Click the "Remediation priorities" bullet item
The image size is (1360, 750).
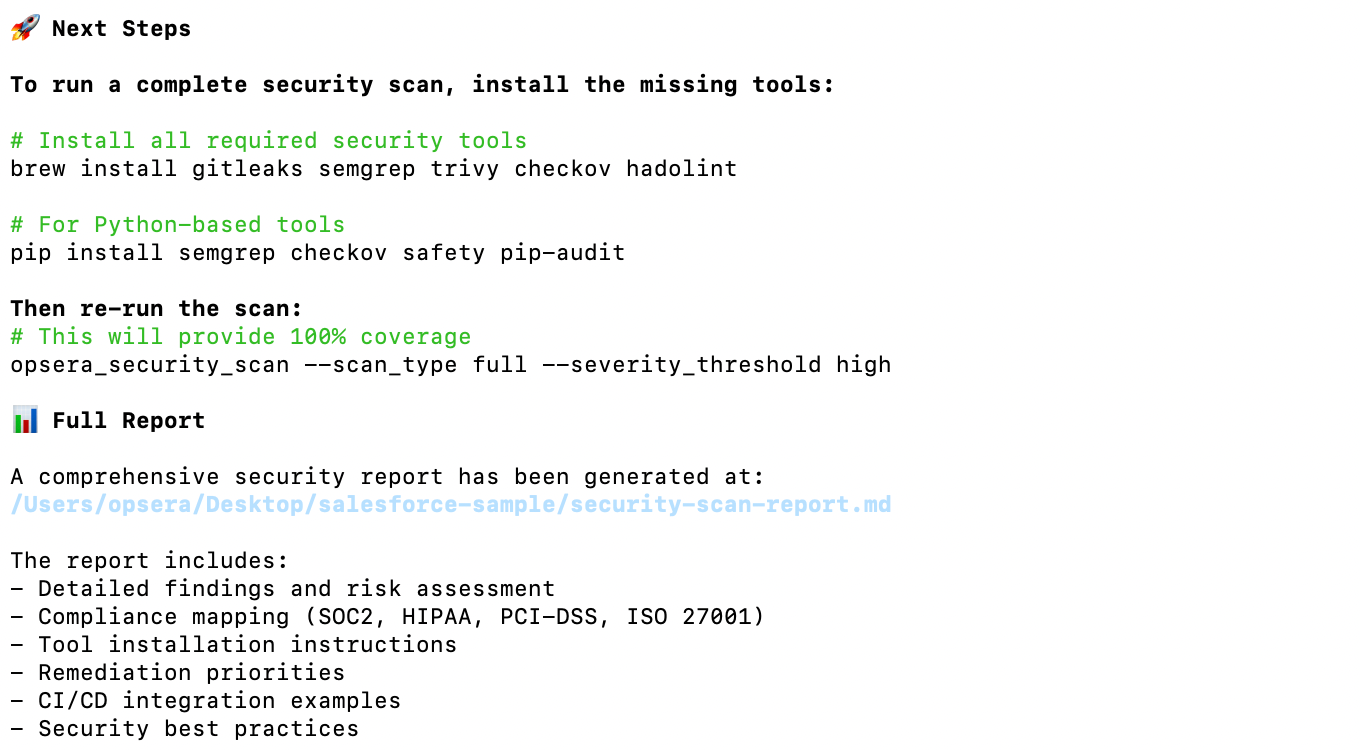(191, 673)
